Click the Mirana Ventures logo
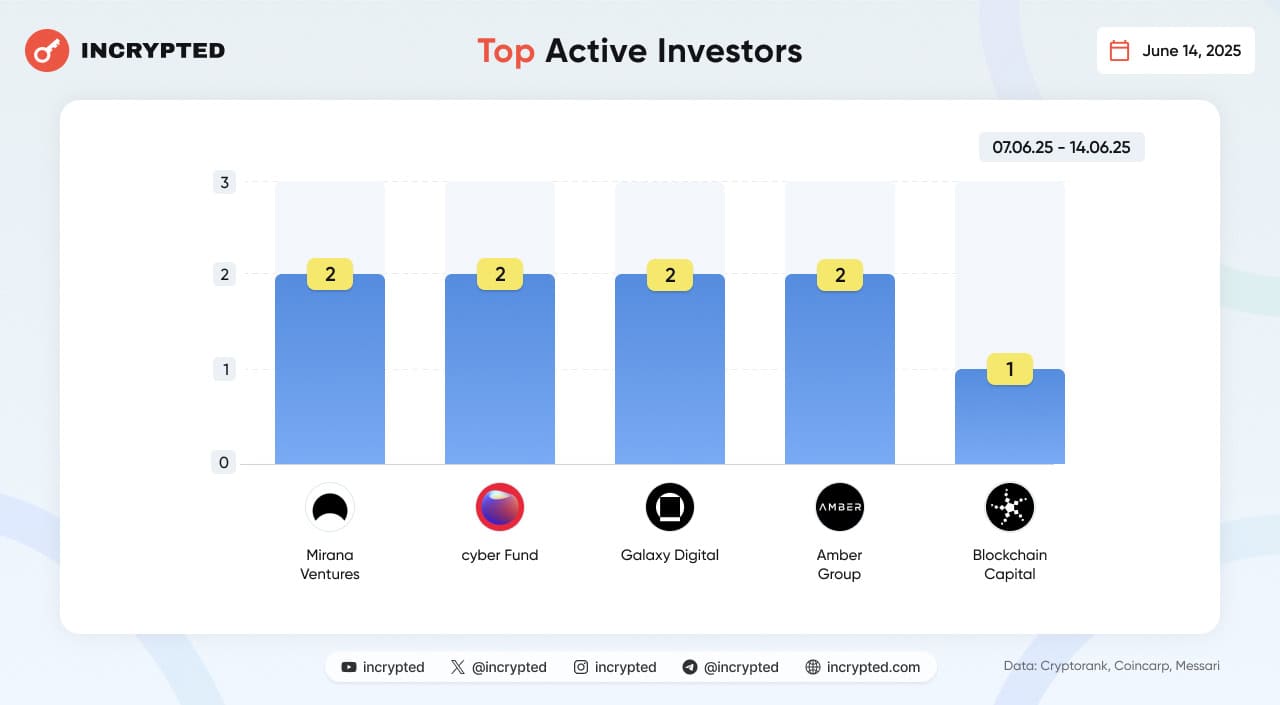The image size is (1280, 705). (330, 507)
